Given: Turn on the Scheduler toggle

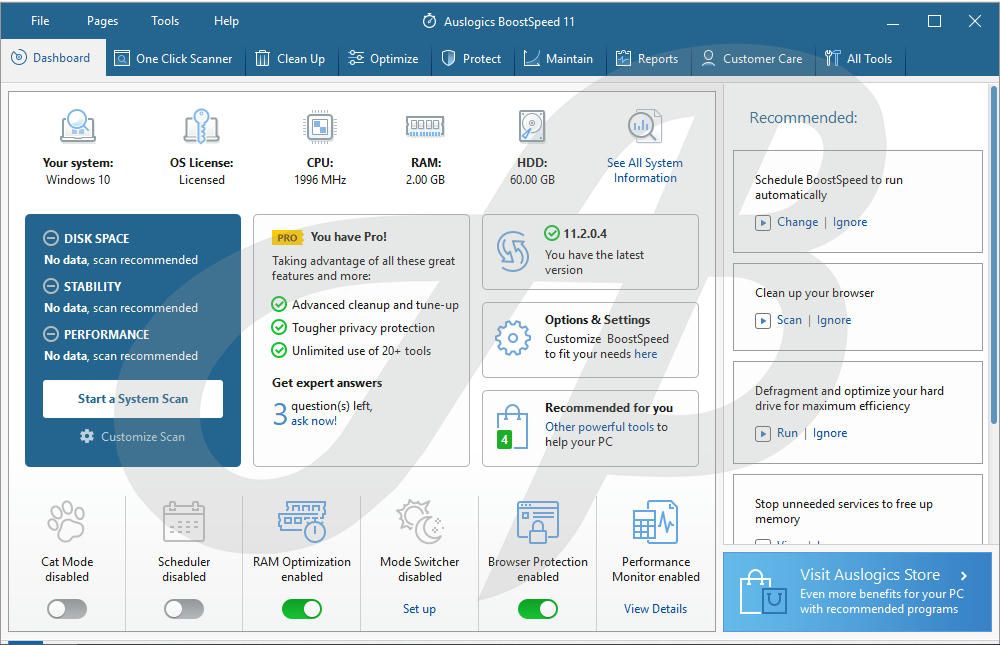Looking at the screenshot, I should pyautogui.click(x=184, y=609).
